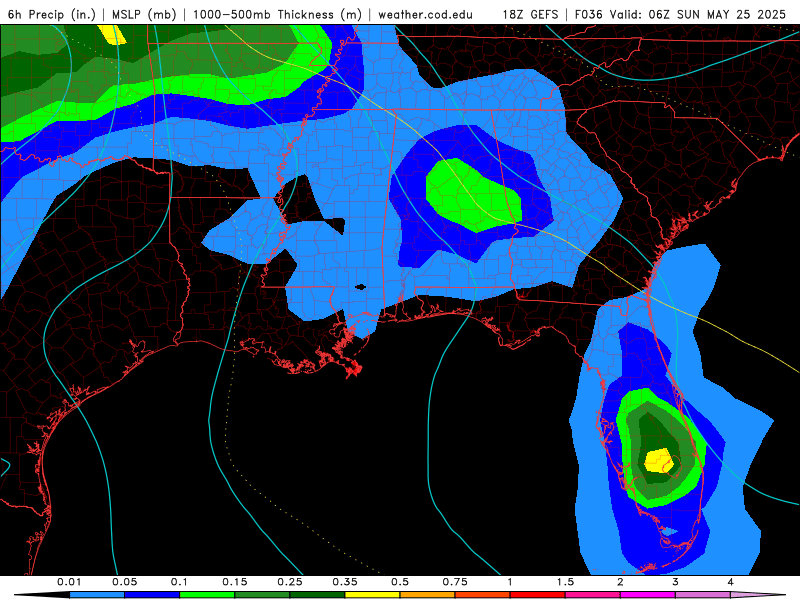Click the dark blue legend swatch after 0.05
The width and height of the screenshot is (800, 600).
pos(152,595)
